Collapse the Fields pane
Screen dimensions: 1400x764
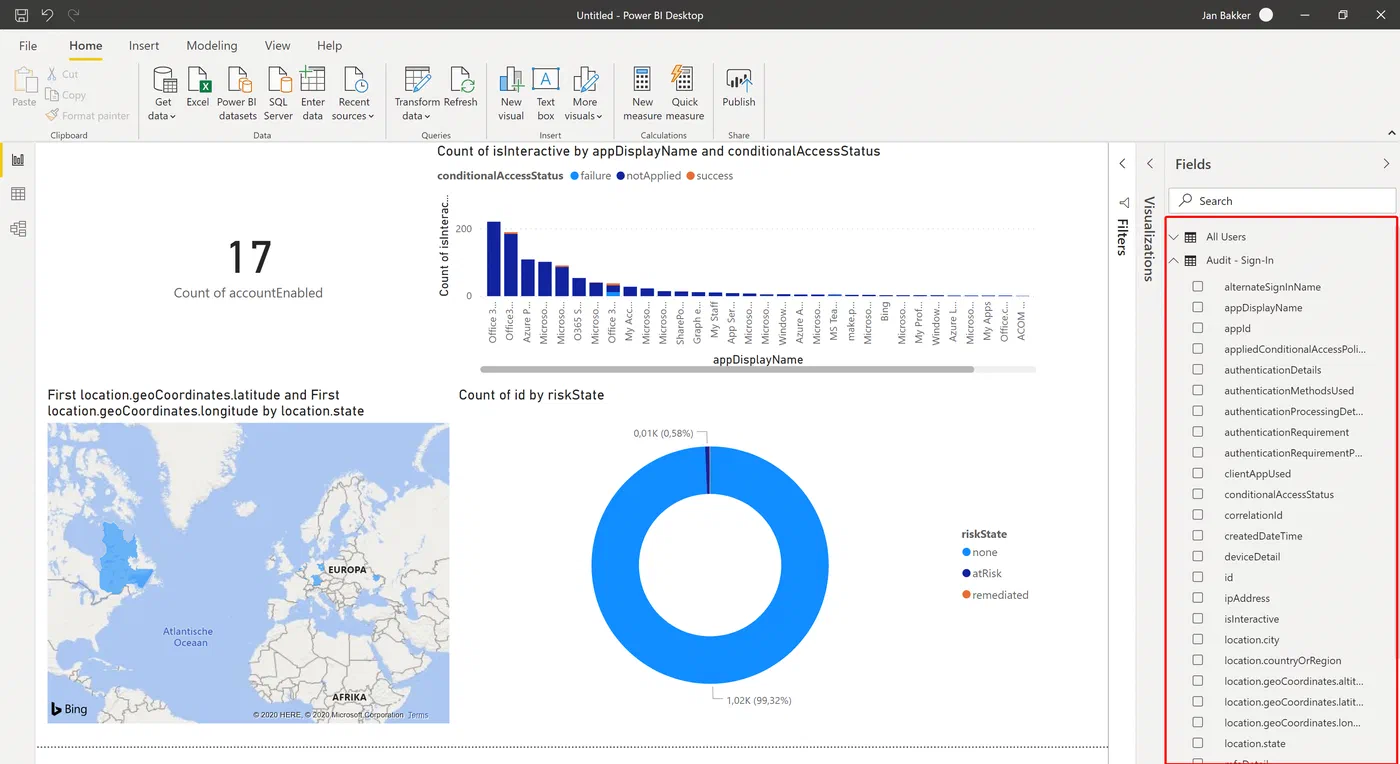[1386, 163]
